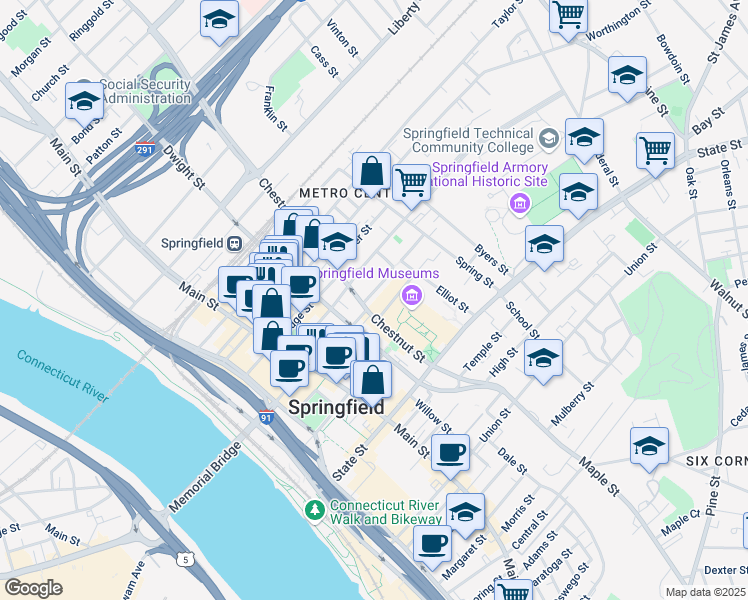Click the Dwight St label
This screenshot has width=748, height=600.
point(184,167)
